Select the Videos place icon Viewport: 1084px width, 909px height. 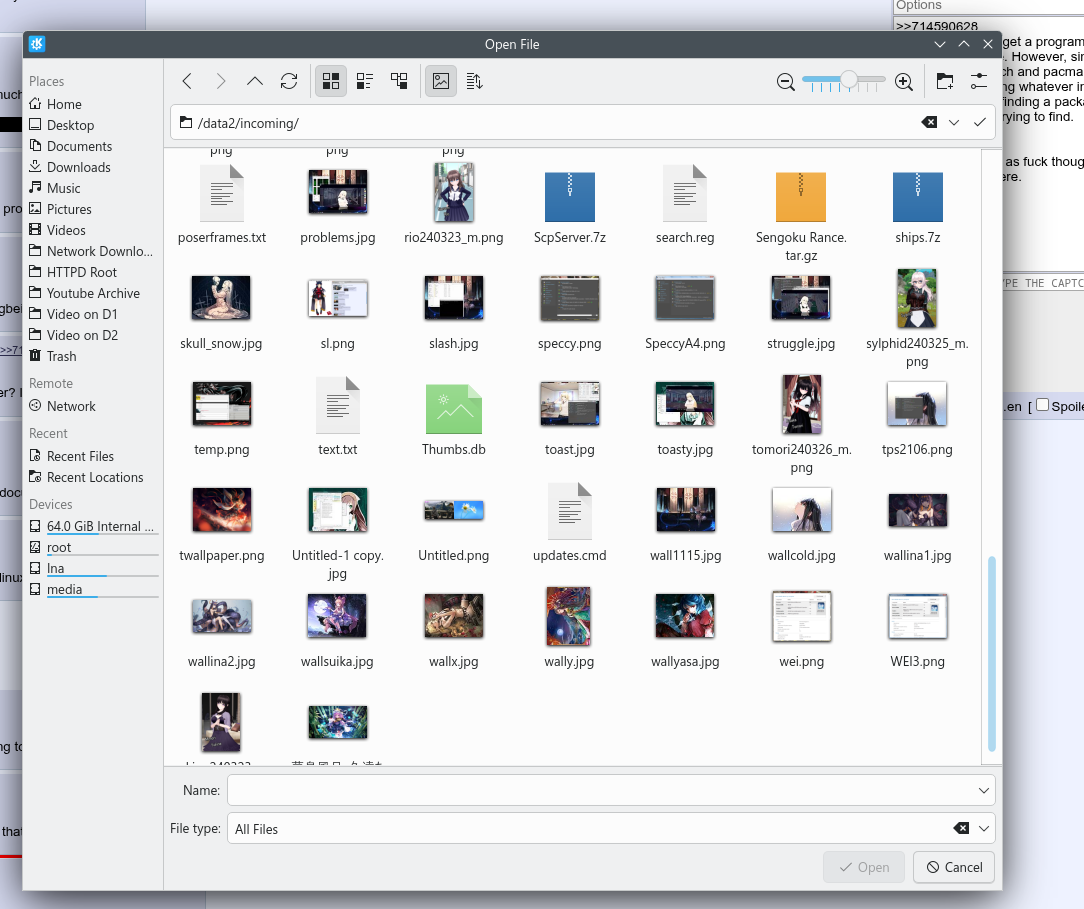[35, 229]
